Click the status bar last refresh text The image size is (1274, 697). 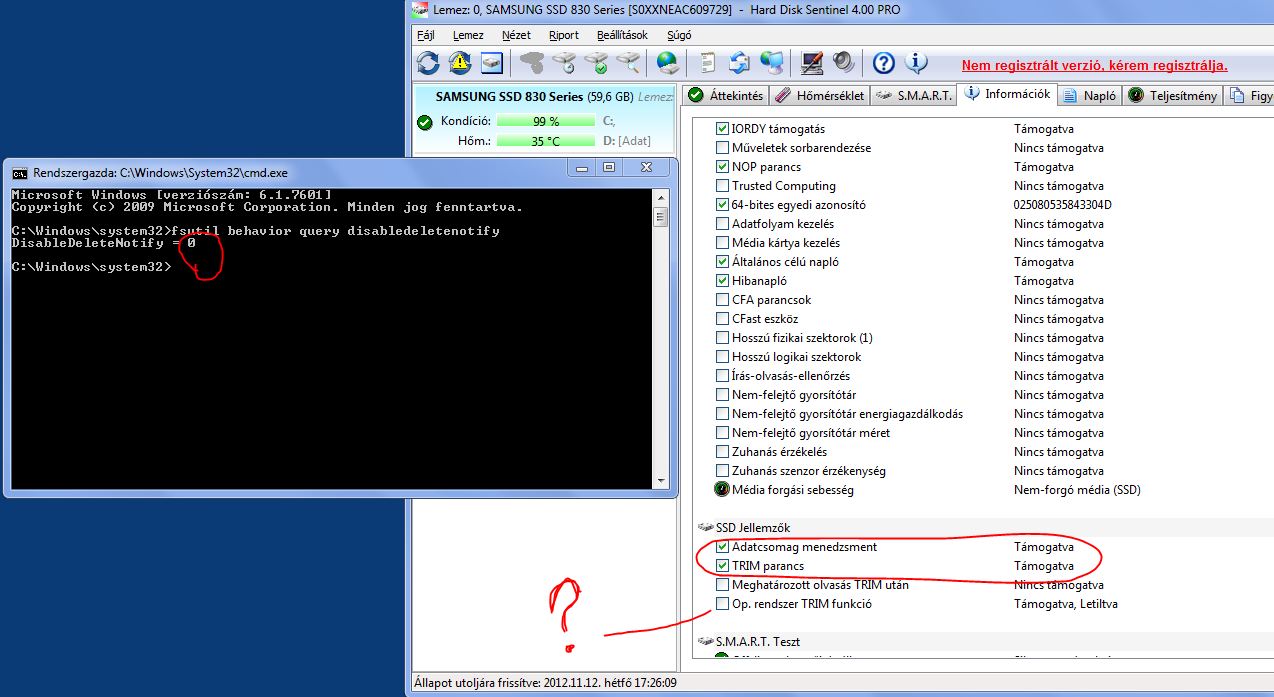point(546,684)
